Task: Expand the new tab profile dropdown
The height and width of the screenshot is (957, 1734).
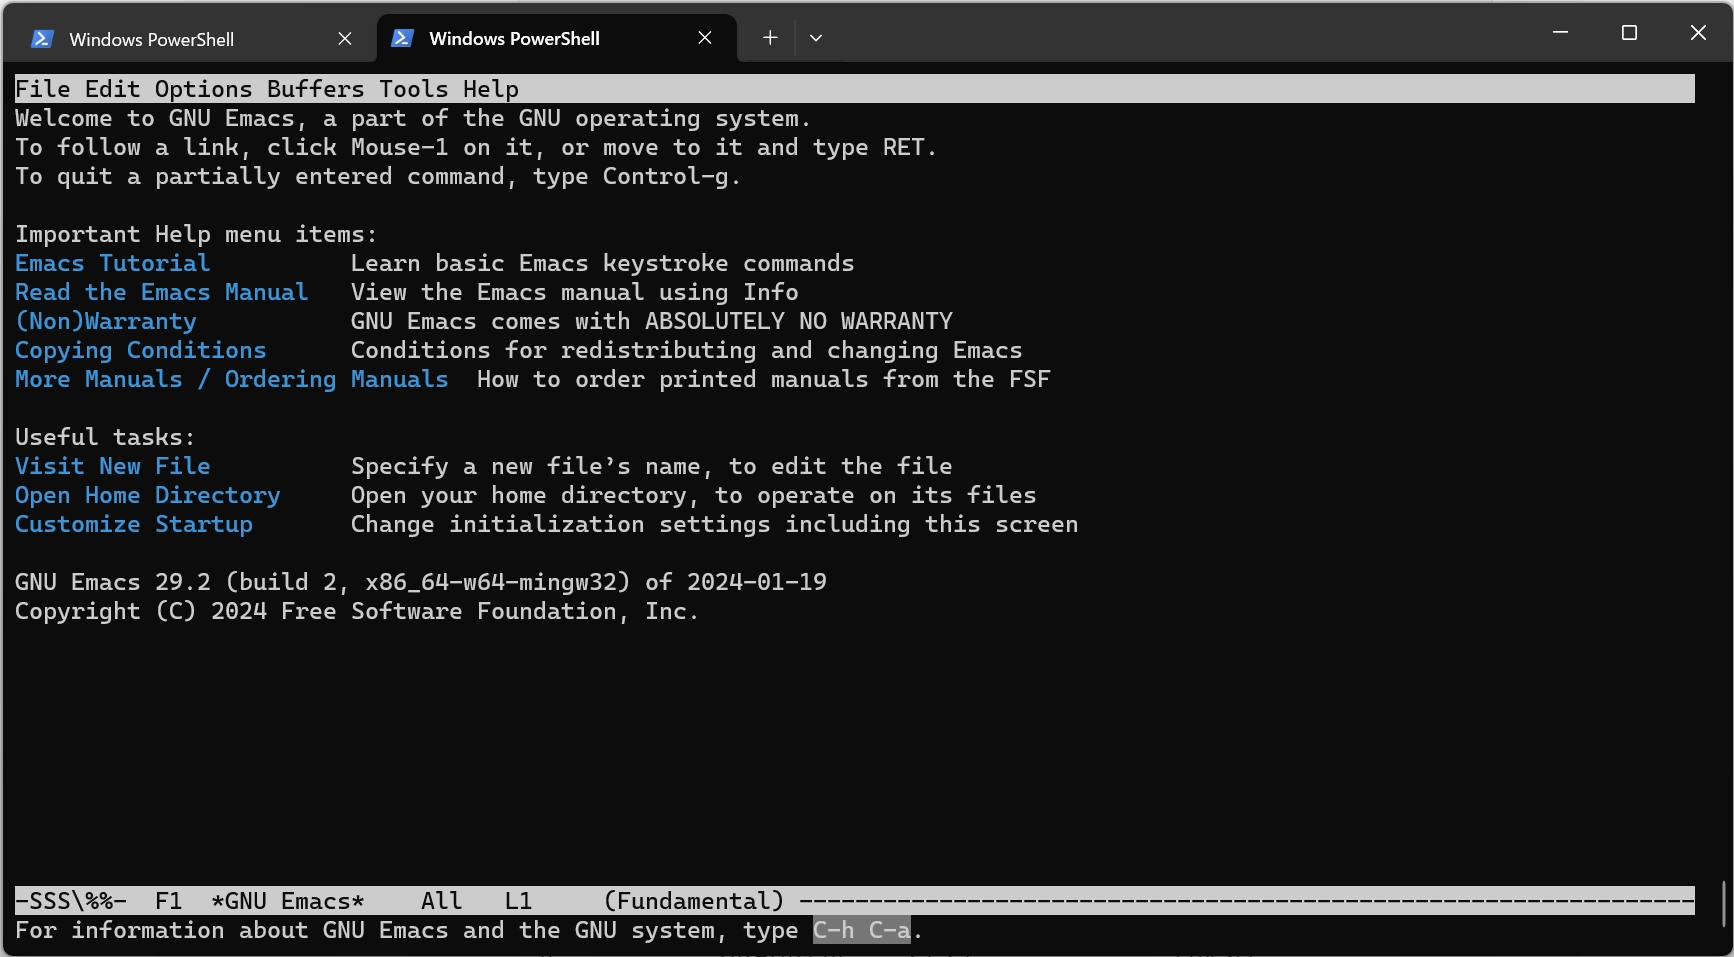Action: [816, 38]
